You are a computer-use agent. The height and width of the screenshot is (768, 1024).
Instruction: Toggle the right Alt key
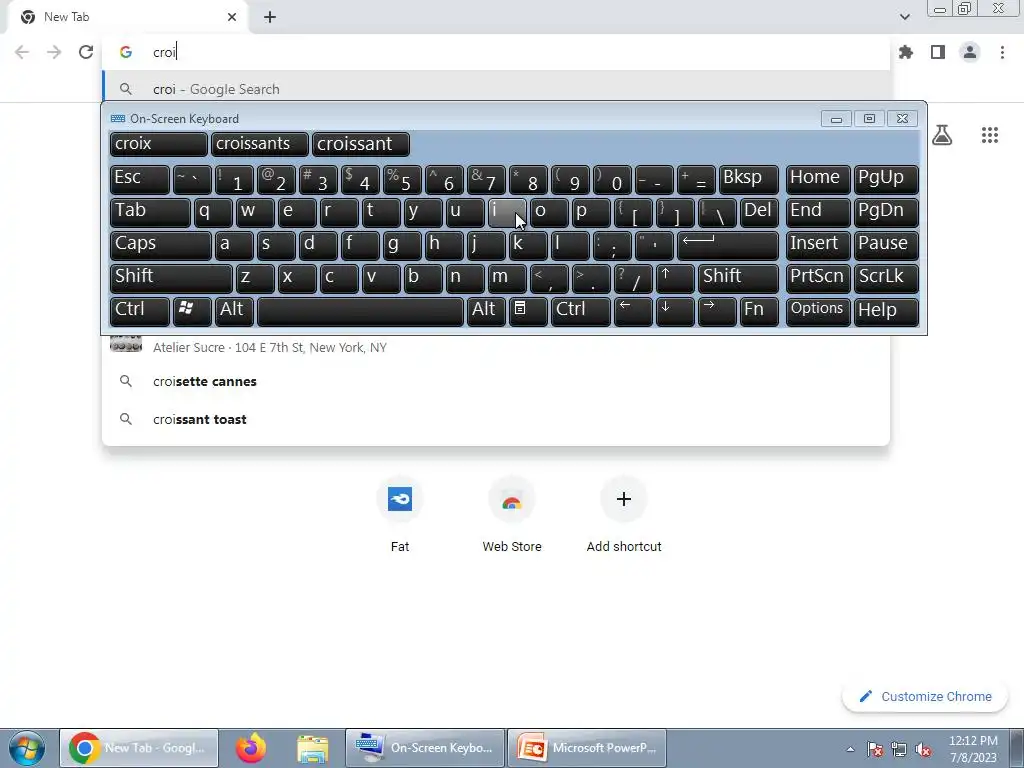pos(486,311)
